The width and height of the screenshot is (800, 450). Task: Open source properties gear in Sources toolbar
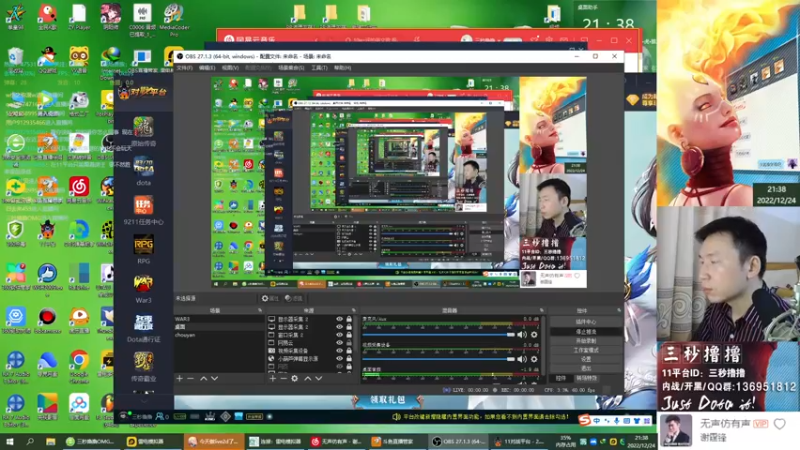294,379
